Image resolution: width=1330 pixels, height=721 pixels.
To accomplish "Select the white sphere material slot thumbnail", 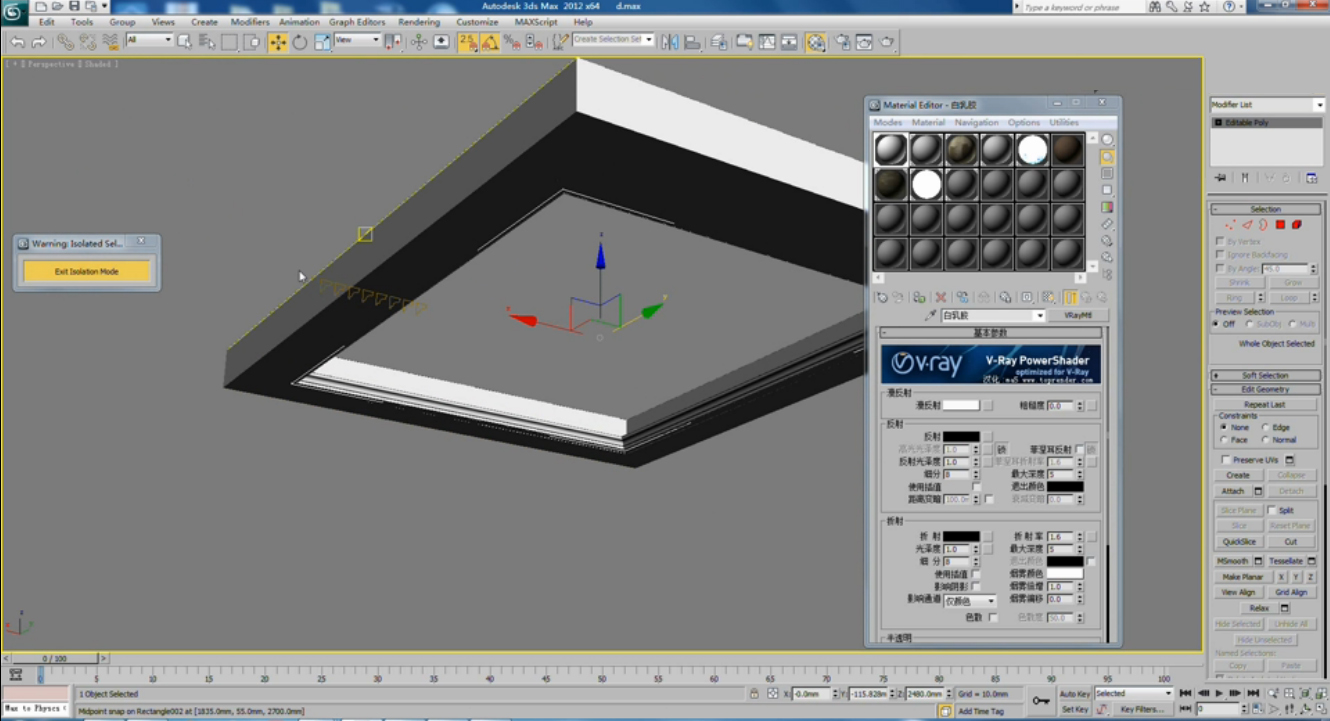I will pos(926,184).
